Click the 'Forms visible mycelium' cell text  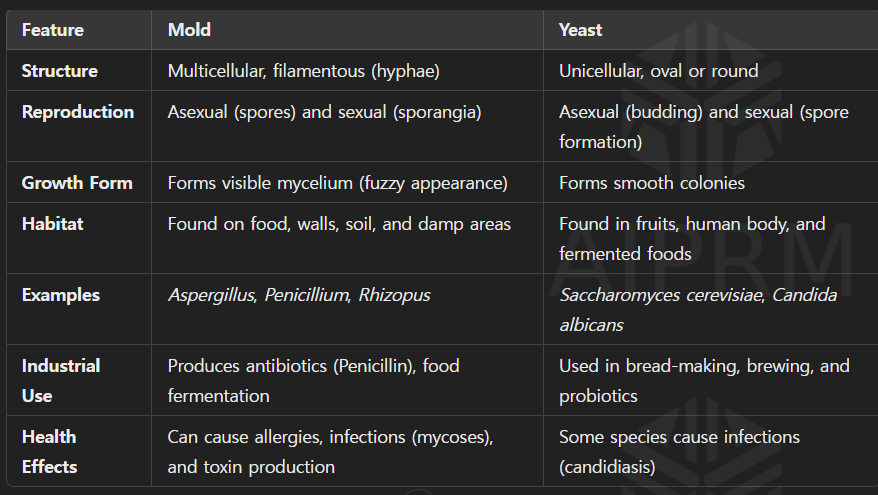coord(337,183)
